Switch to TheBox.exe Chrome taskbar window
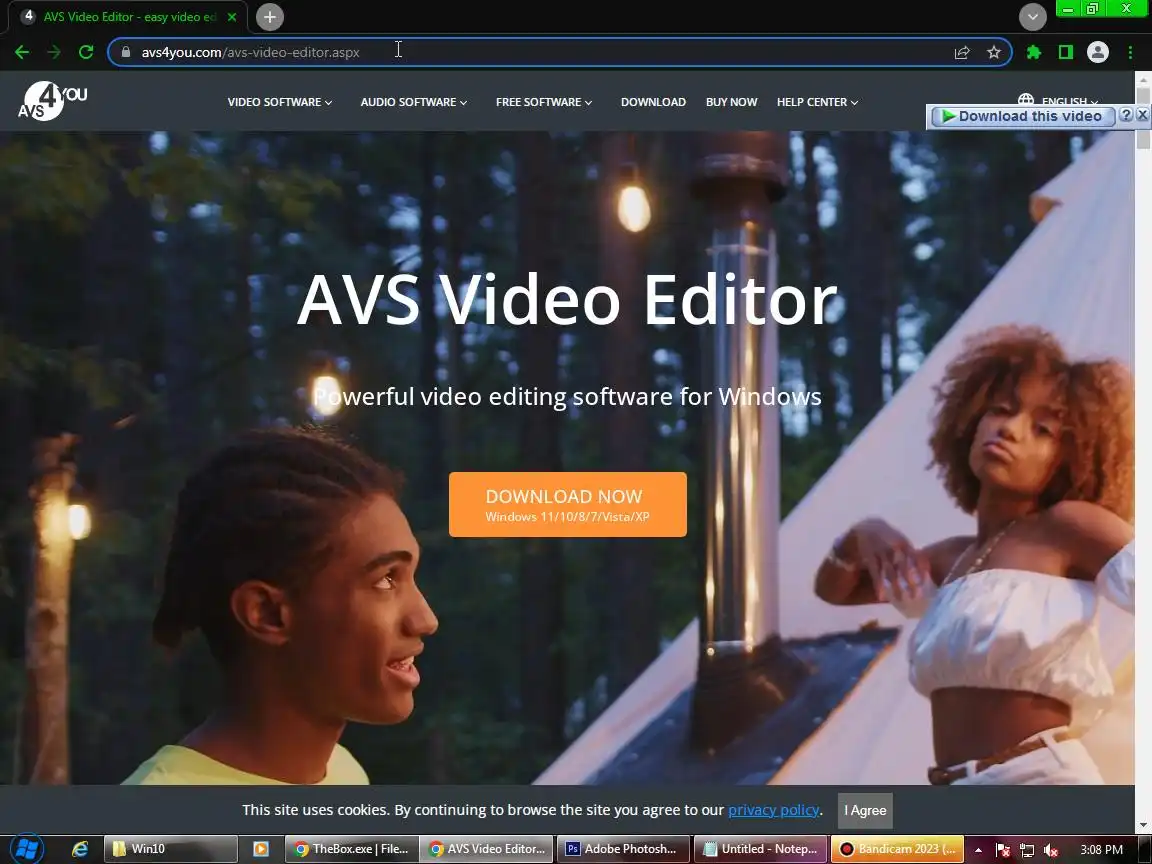 [x=351, y=849]
